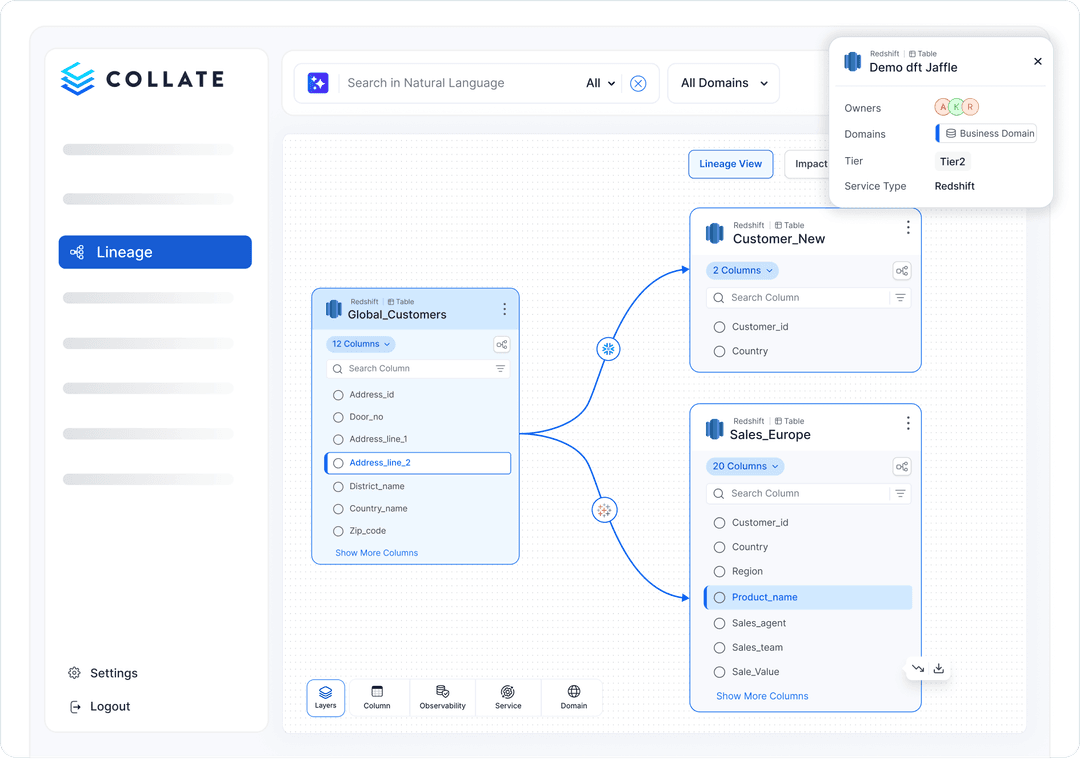This screenshot has height=768, width=1080.
Task: Click the download lineage export icon
Action: [938, 668]
